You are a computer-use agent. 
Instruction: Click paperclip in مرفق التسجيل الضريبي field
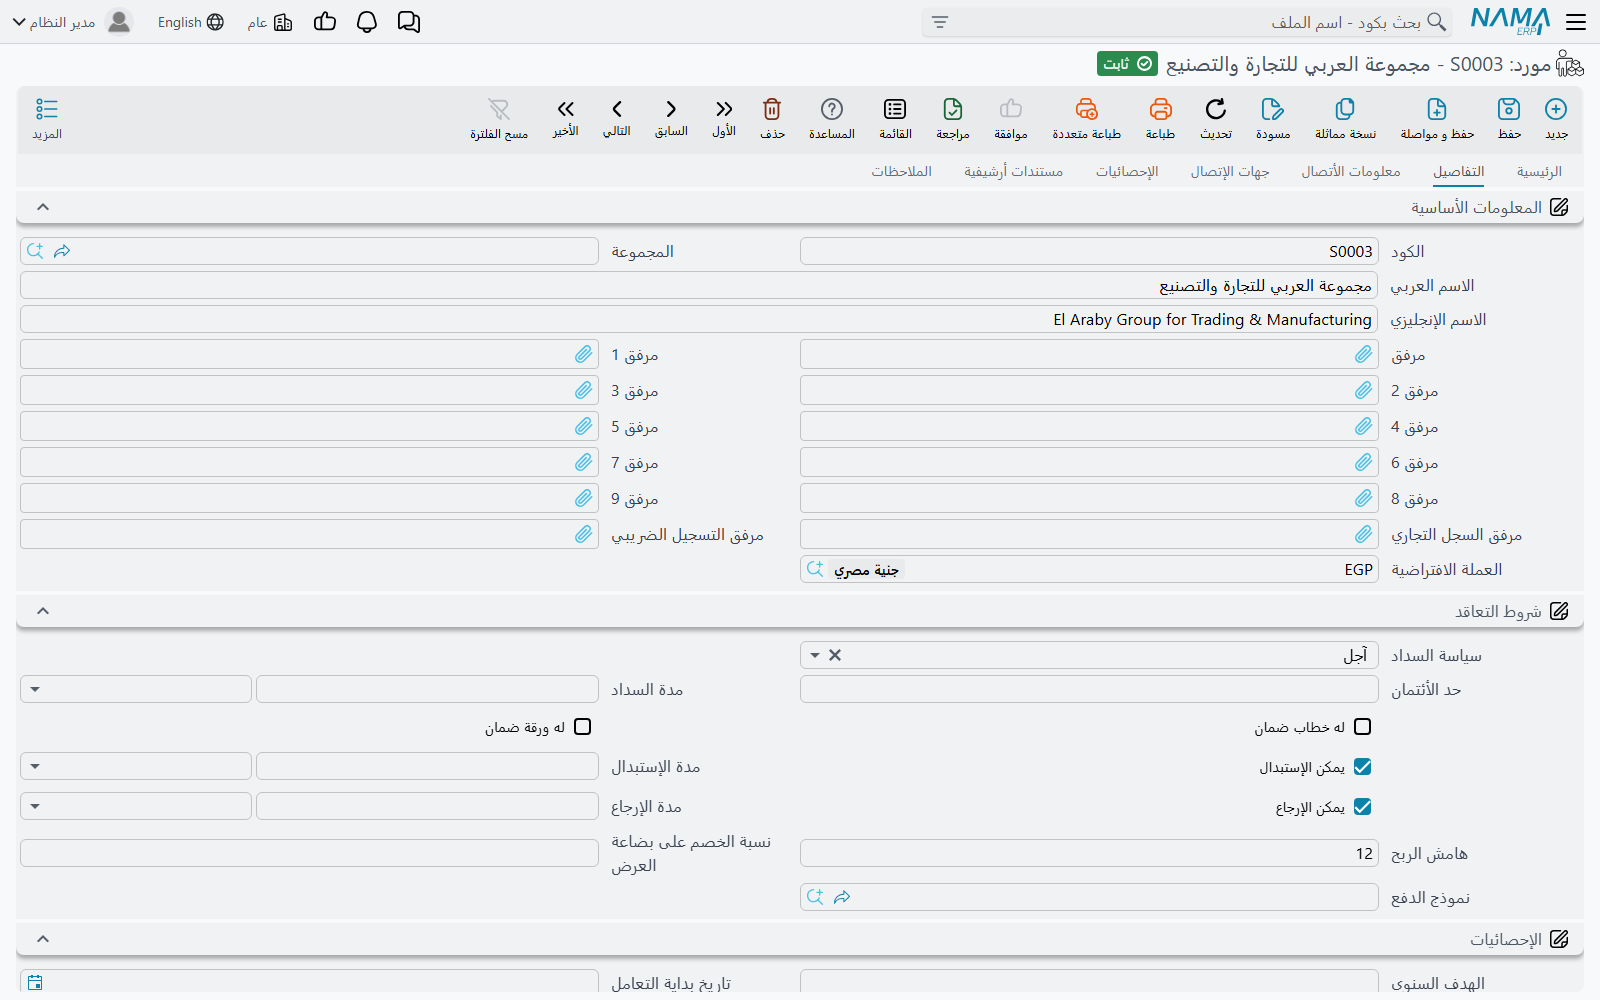click(584, 534)
